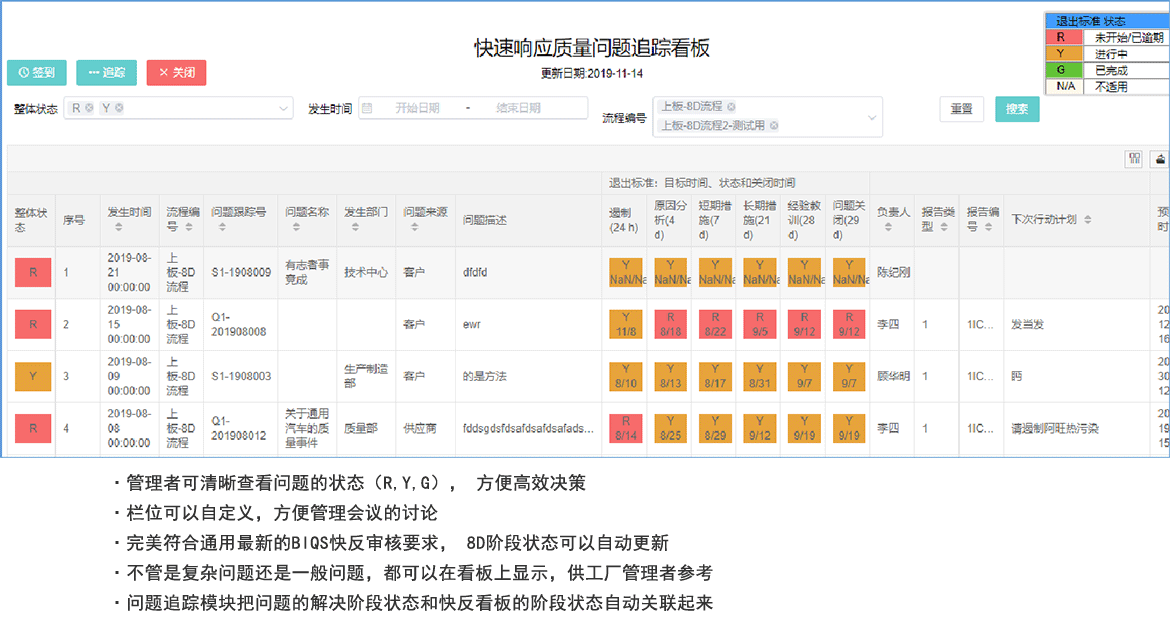Remove the R tag from 整体状态 filter
The height and width of the screenshot is (618, 1170).
pos(89,108)
